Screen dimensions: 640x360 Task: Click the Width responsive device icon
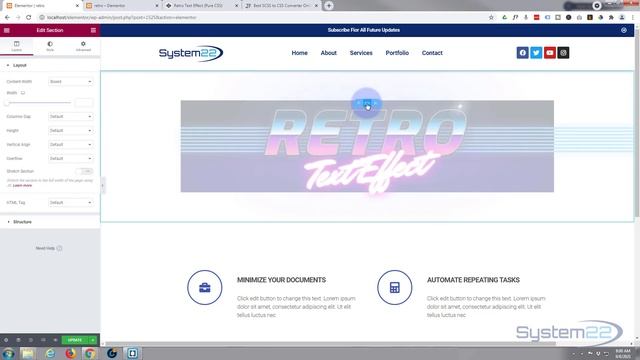pyautogui.click(x=23, y=93)
